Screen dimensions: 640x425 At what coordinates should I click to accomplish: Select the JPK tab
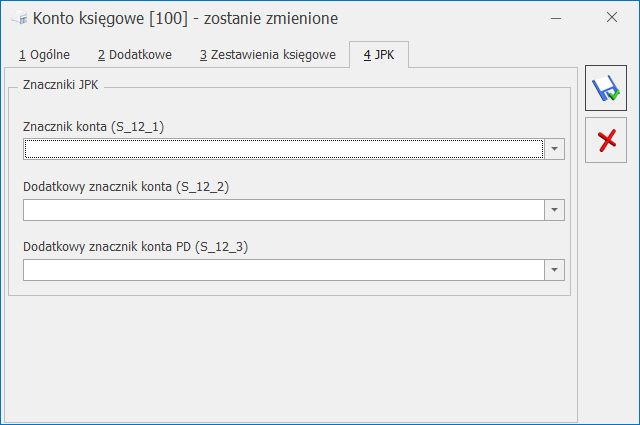pos(379,54)
